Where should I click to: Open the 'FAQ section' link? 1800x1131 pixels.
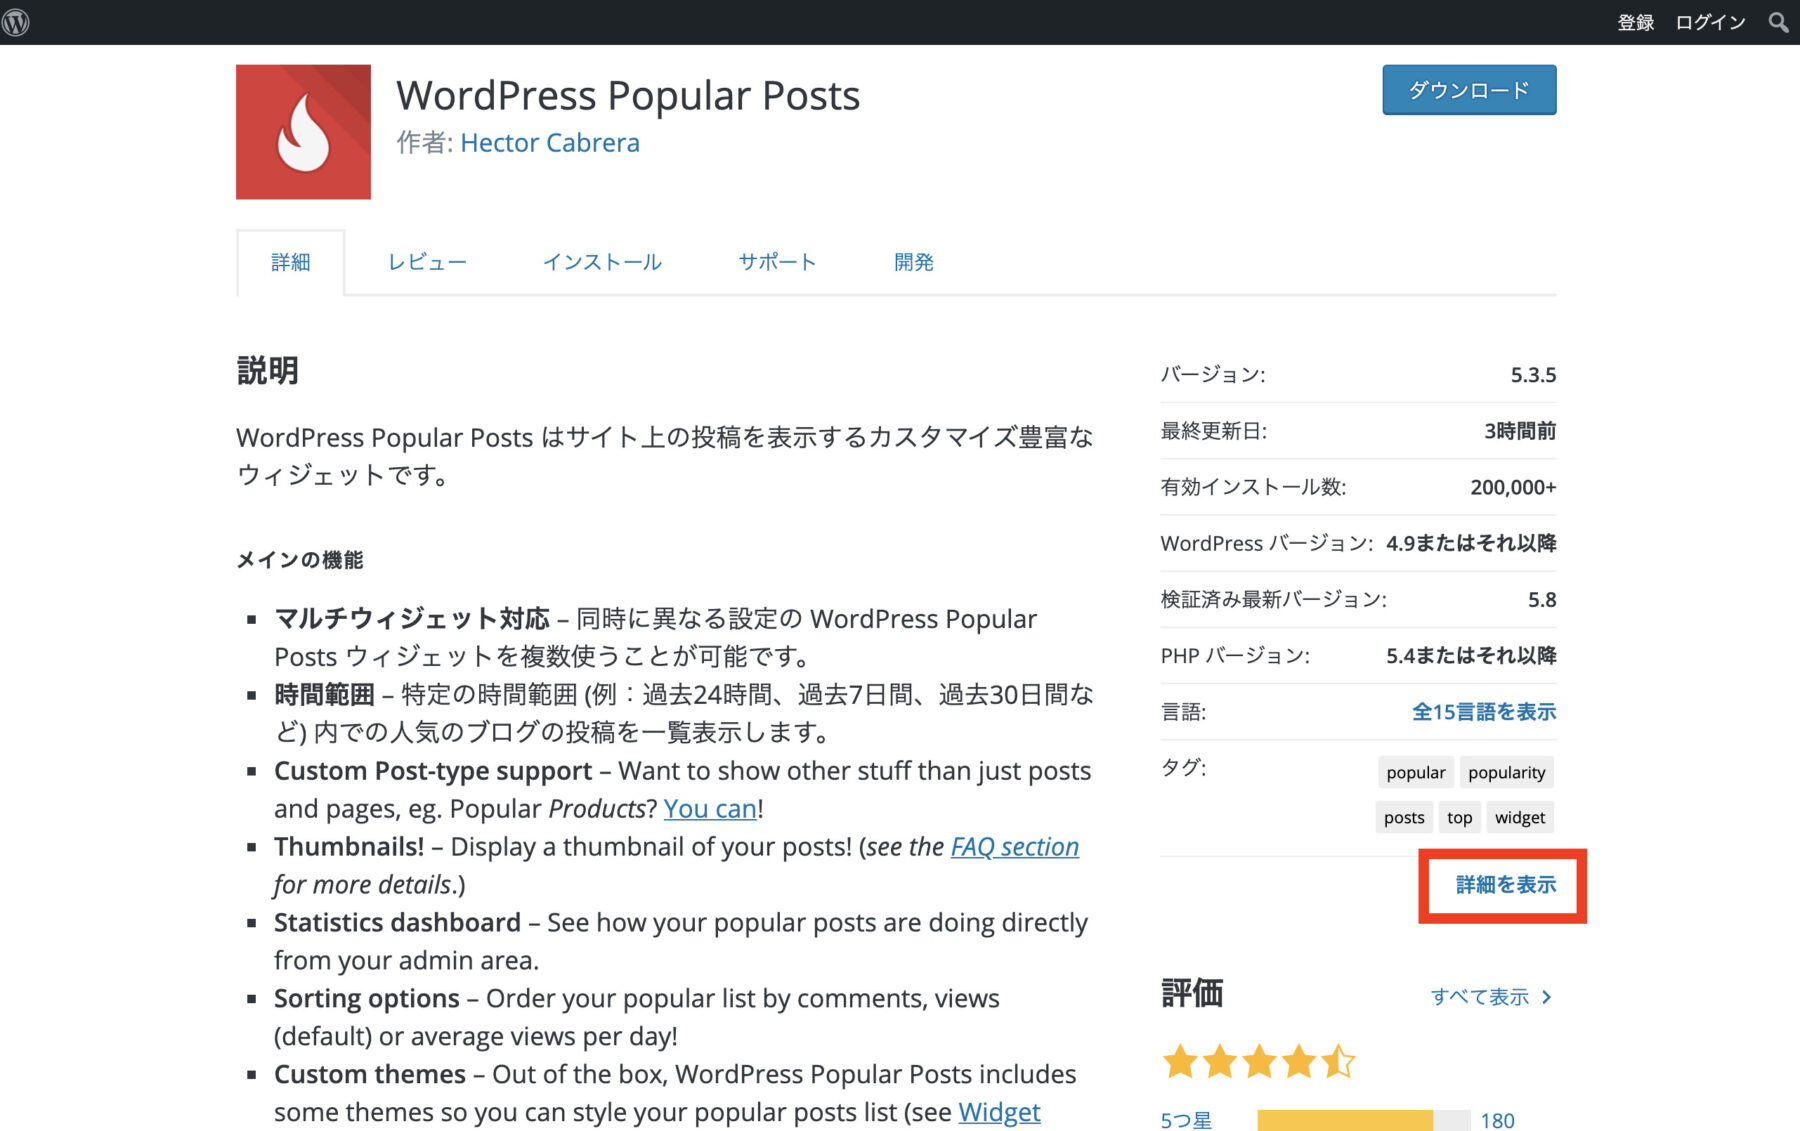click(1015, 846)
